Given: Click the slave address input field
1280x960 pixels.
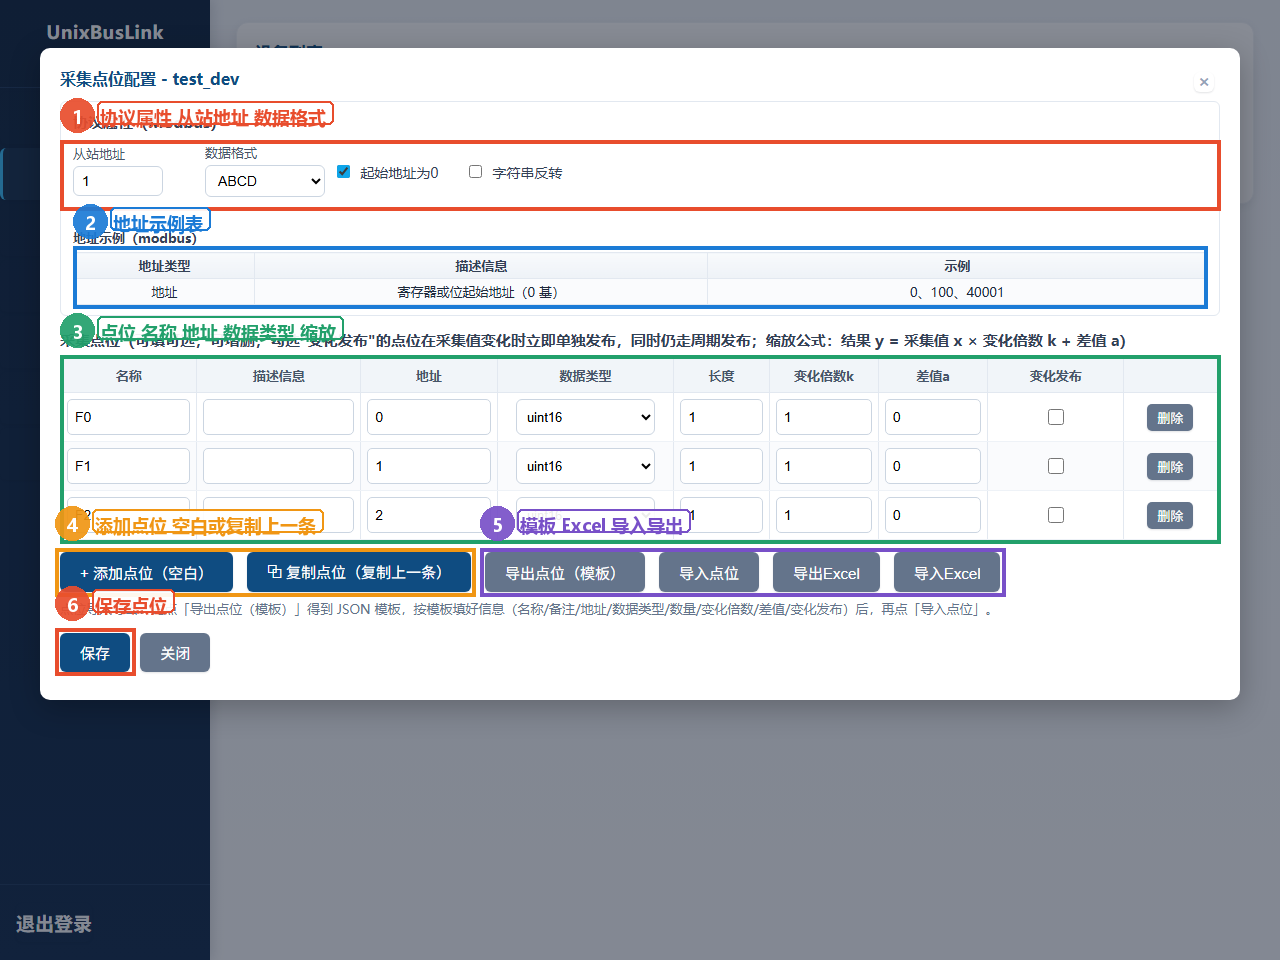Looking at the screenshot, I should 118,181.
